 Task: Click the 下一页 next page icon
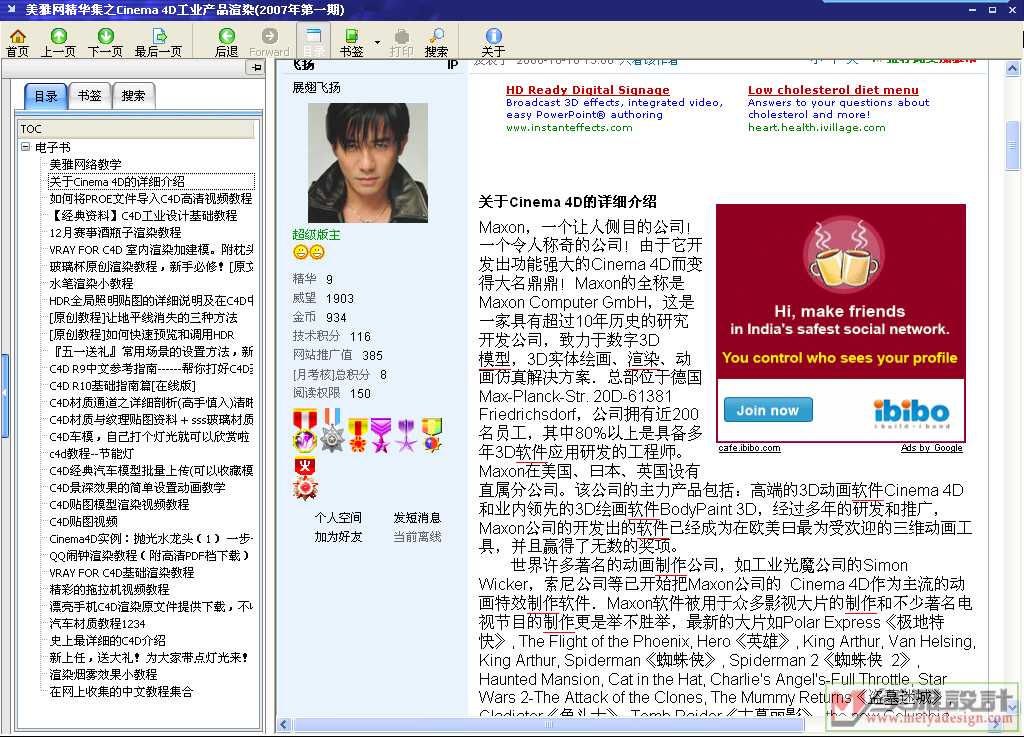pos(105,42)
